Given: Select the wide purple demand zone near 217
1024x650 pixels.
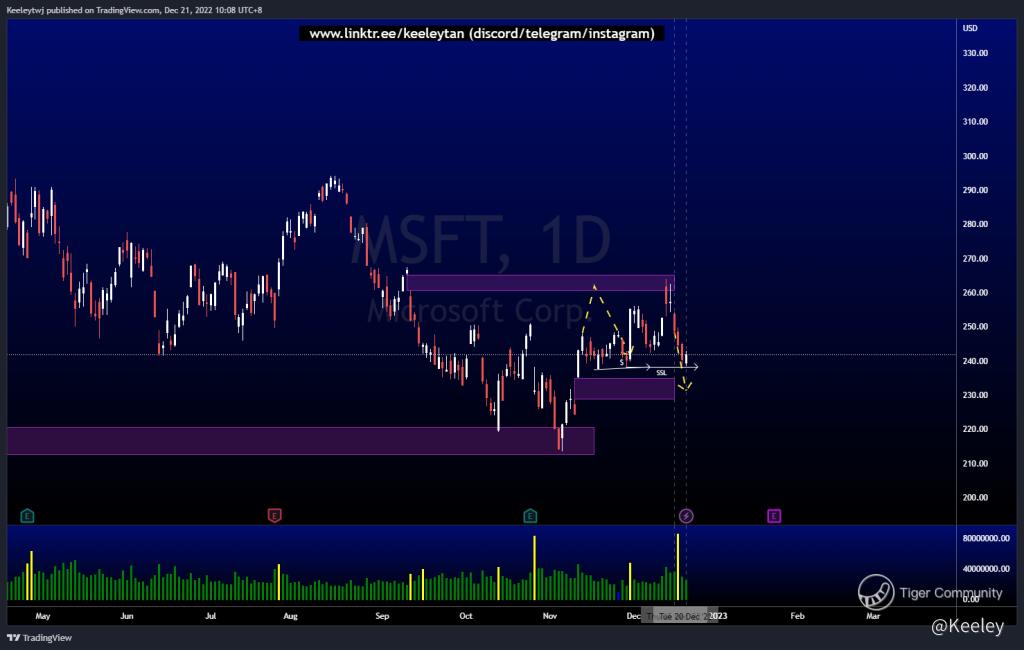Looking at the screenshot, I should [x=300, y=441].
